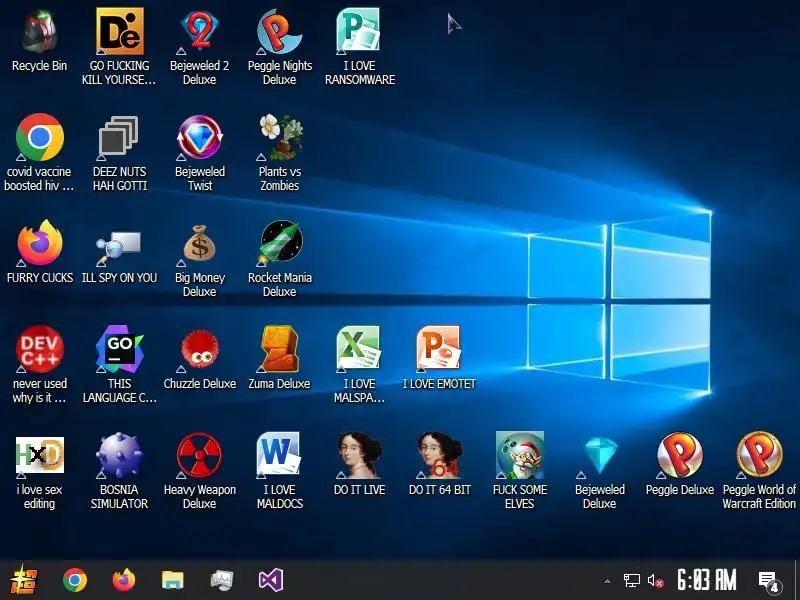Open the 6:03 AM taskbar clock
Image resolution: width=800 pixels, height=600 pixels.
tap(707, 580)
